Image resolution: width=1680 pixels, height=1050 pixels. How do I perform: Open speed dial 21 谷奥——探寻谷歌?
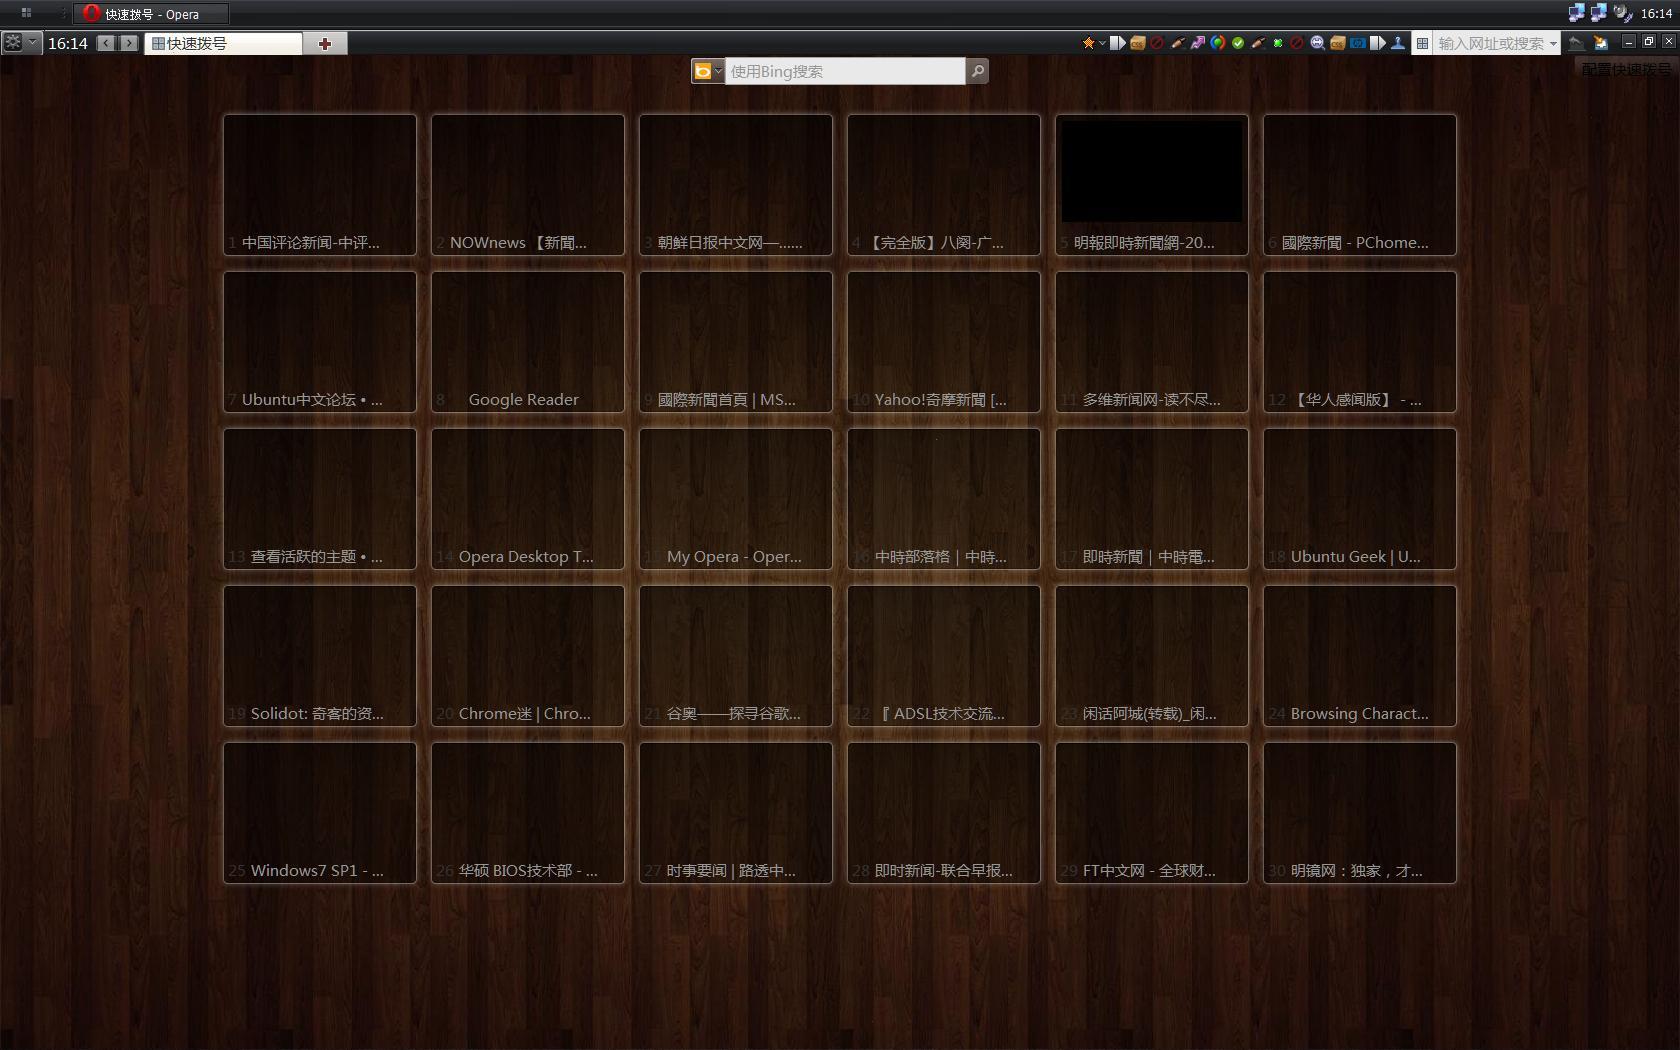tap(736, 656)
